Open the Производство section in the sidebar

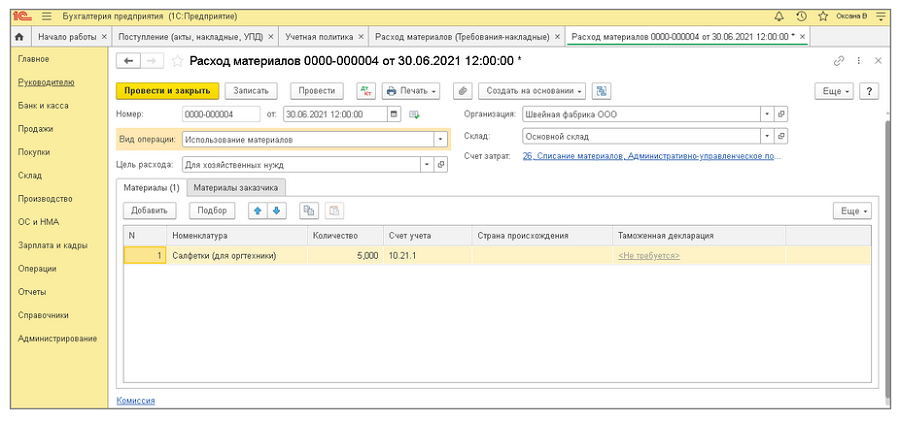pos(46,198)
